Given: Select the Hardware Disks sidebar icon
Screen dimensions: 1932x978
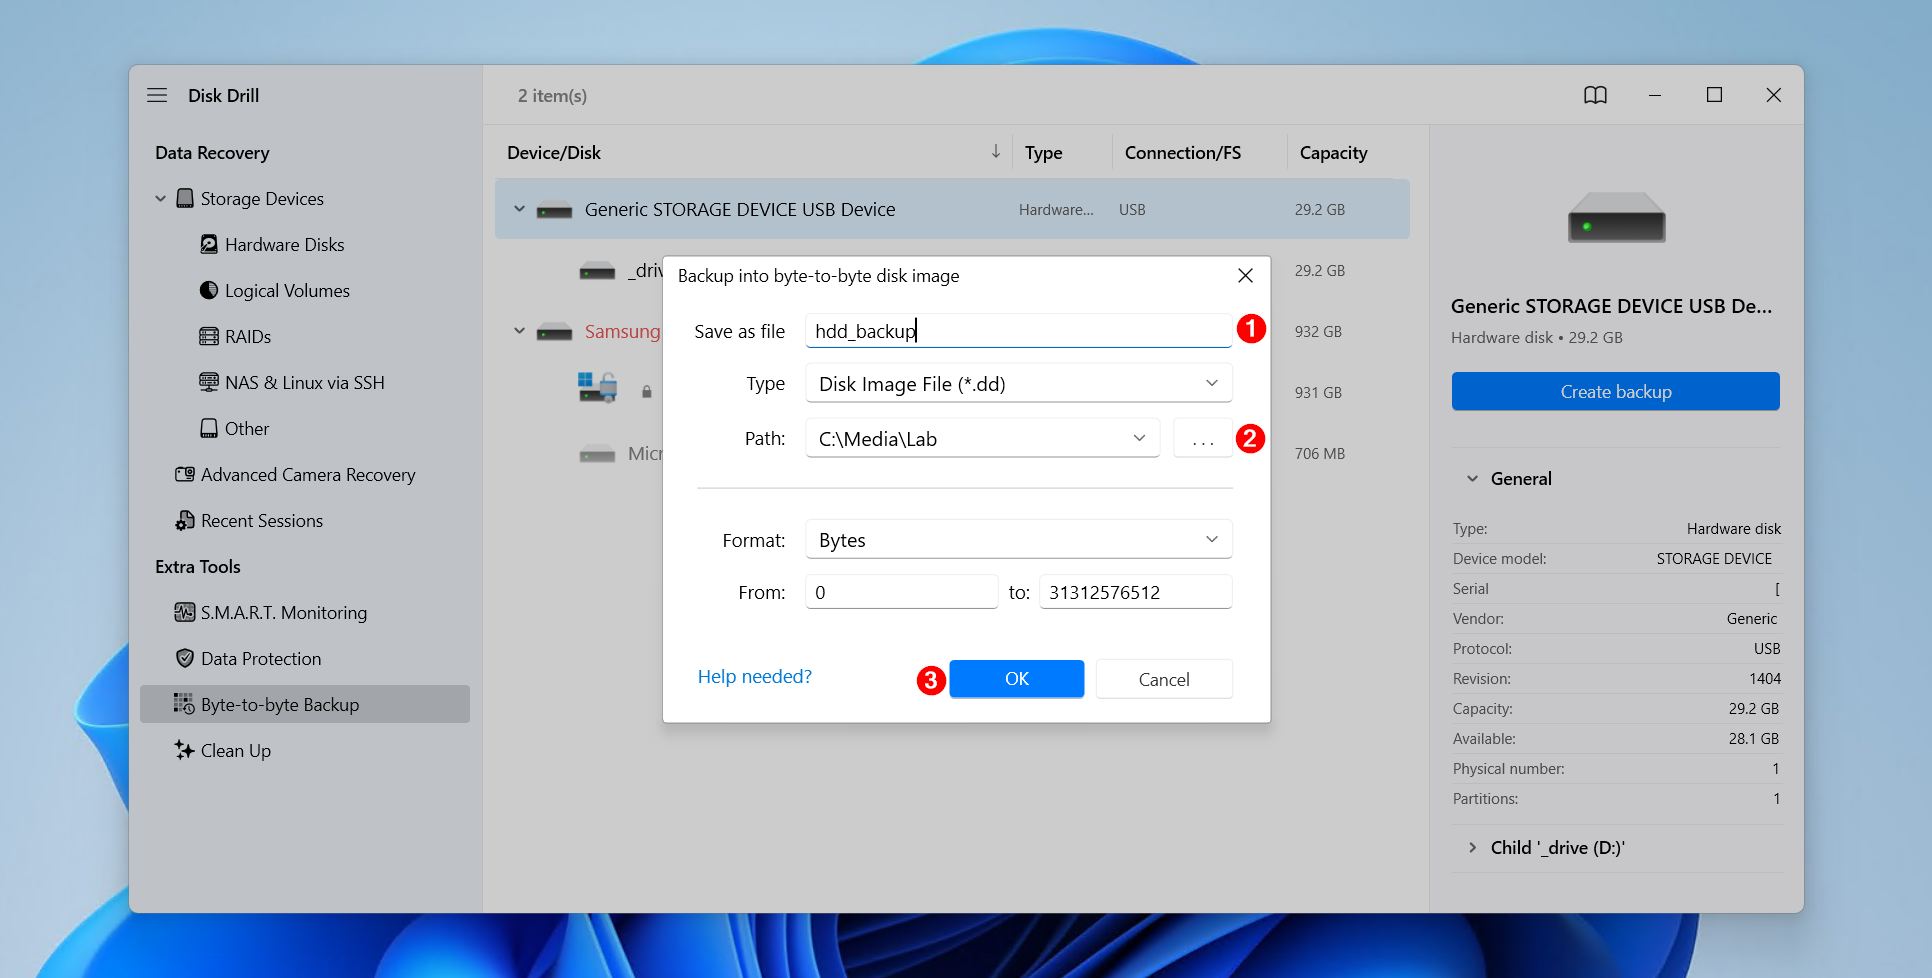Looking at the screenshot, I should pos(209,244).
